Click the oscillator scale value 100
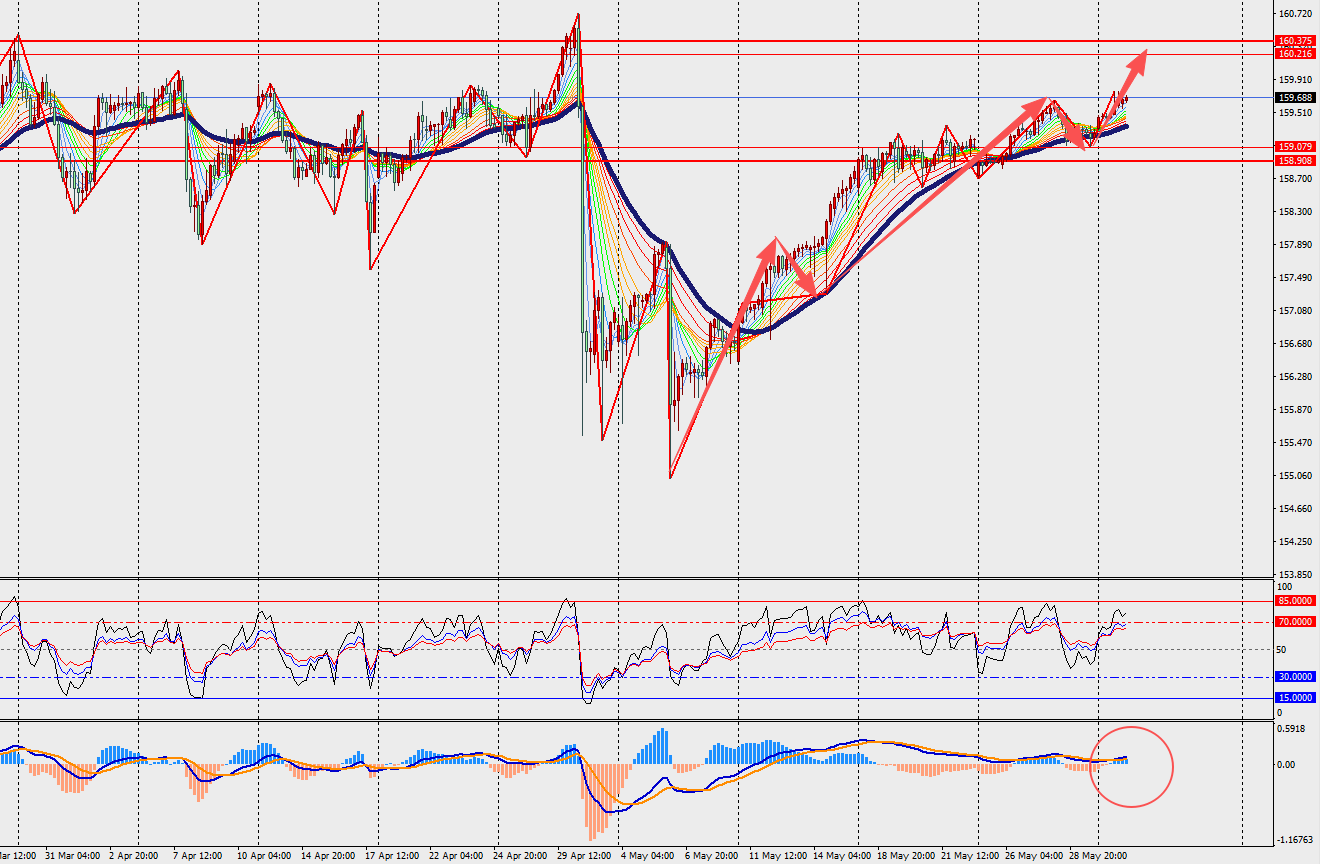Screen dimensions: 1321x864 click(1286, 588)
